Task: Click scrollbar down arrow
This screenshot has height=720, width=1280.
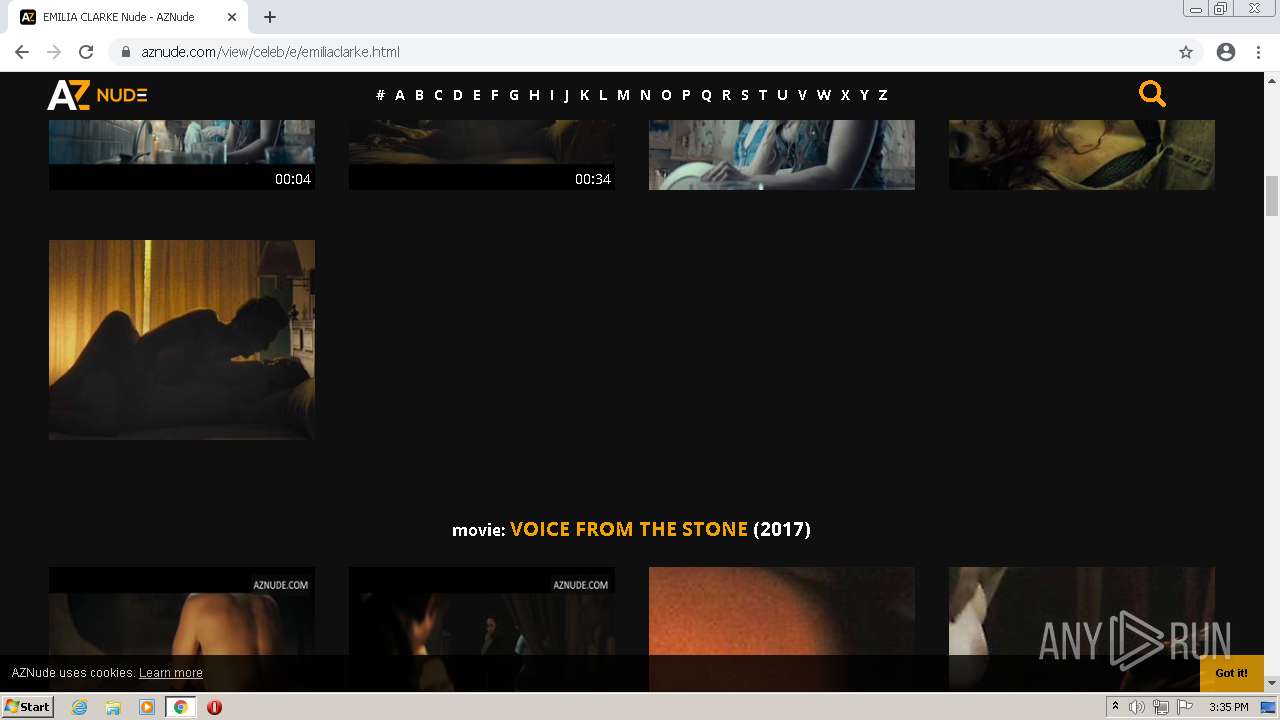Action: coord(1272,683)
